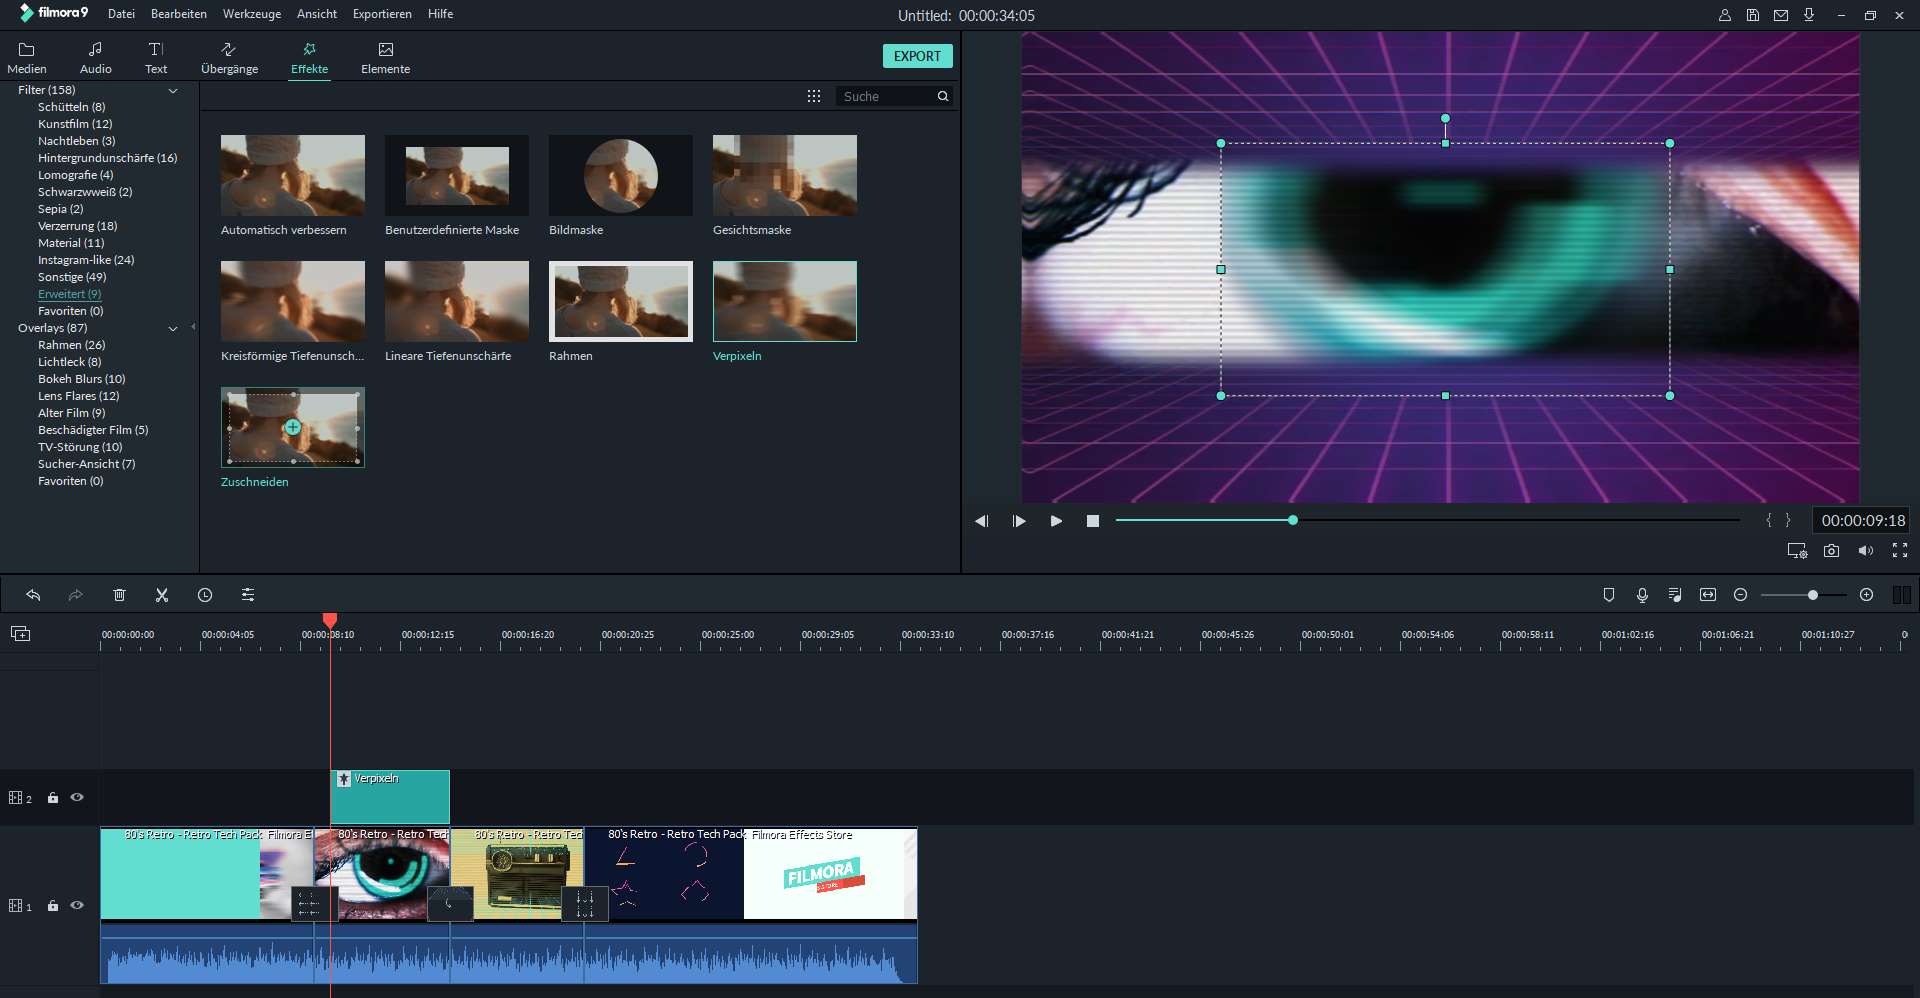
Task: Click the add track icon
Action: click(x=20, y=634)
